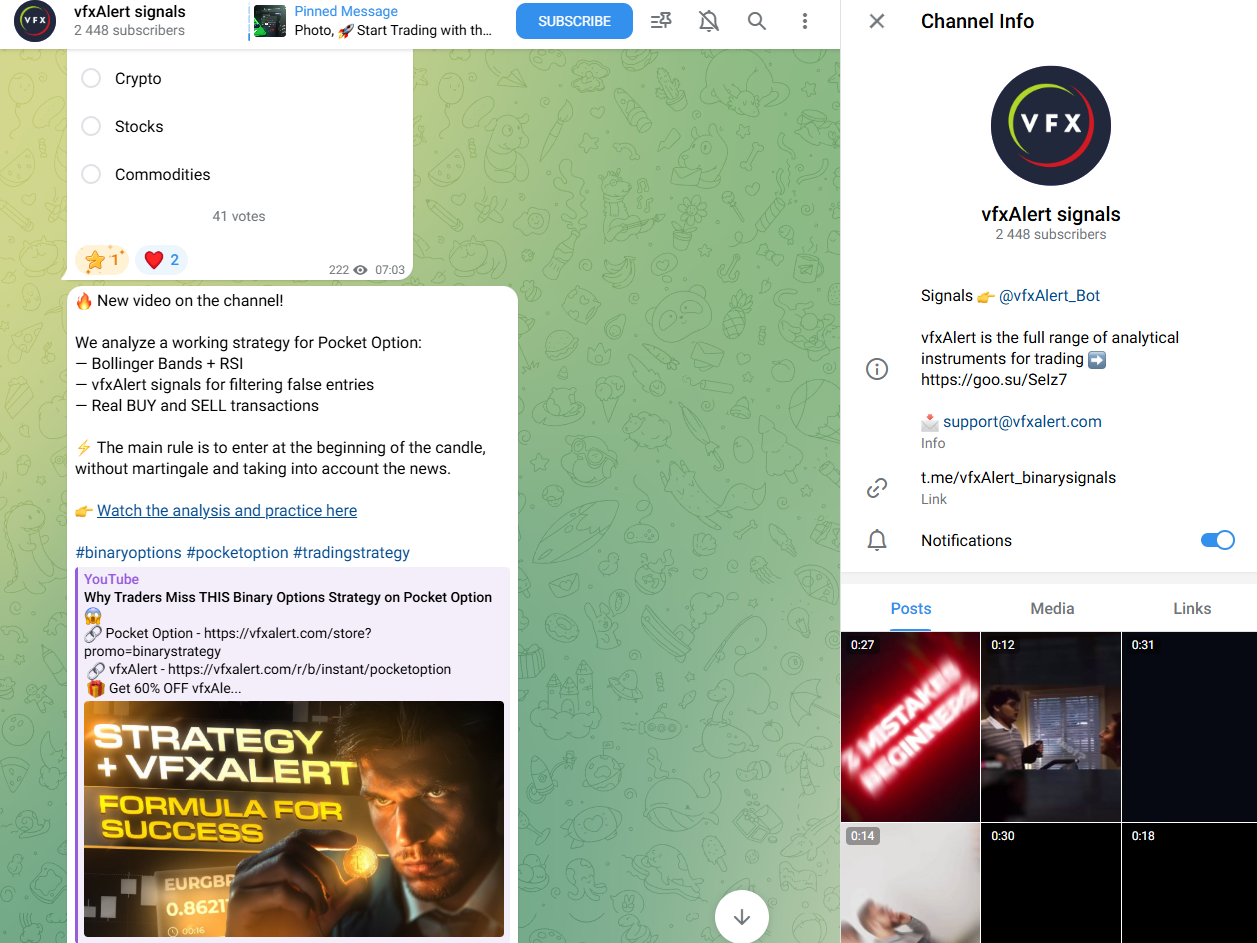Image resolution: width=1257 pixels, height=943 pixels.
Task: Click the scroll-to-bottom arrow button
Action: pyautogui.click(x=742, y=916)
